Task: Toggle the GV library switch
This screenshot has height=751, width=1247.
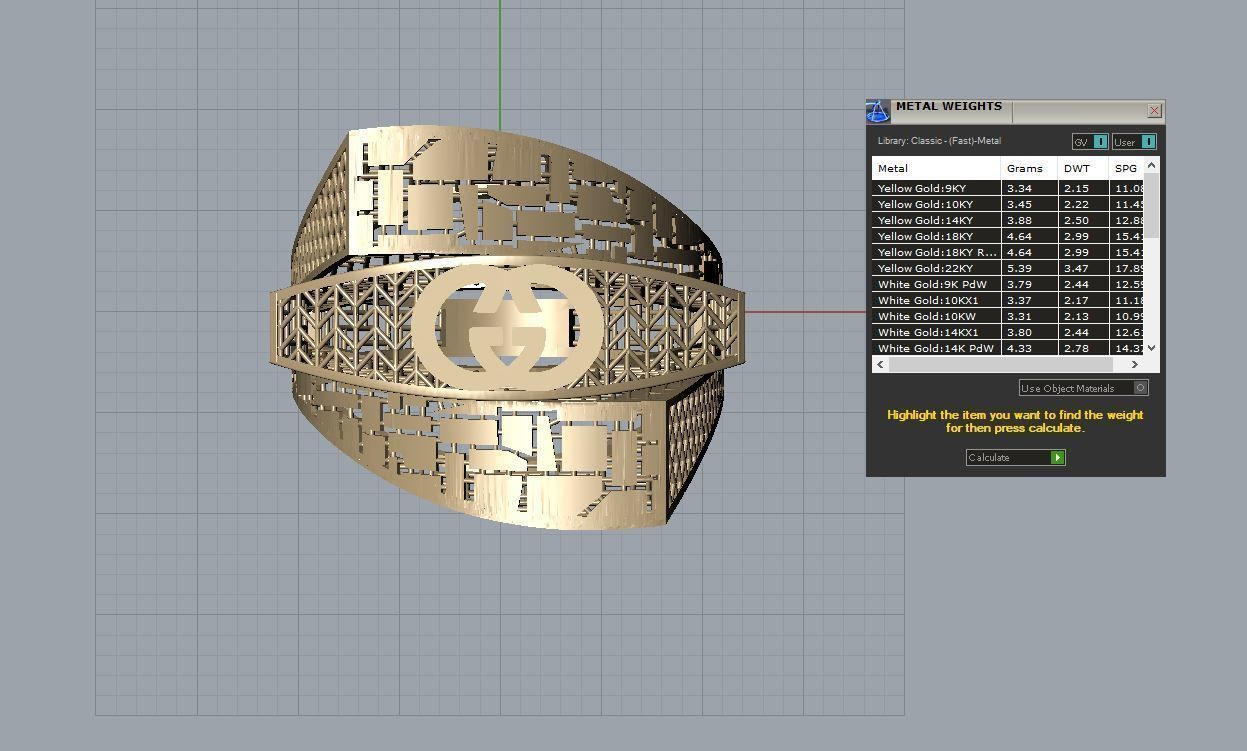Action: coord(1090,142)
